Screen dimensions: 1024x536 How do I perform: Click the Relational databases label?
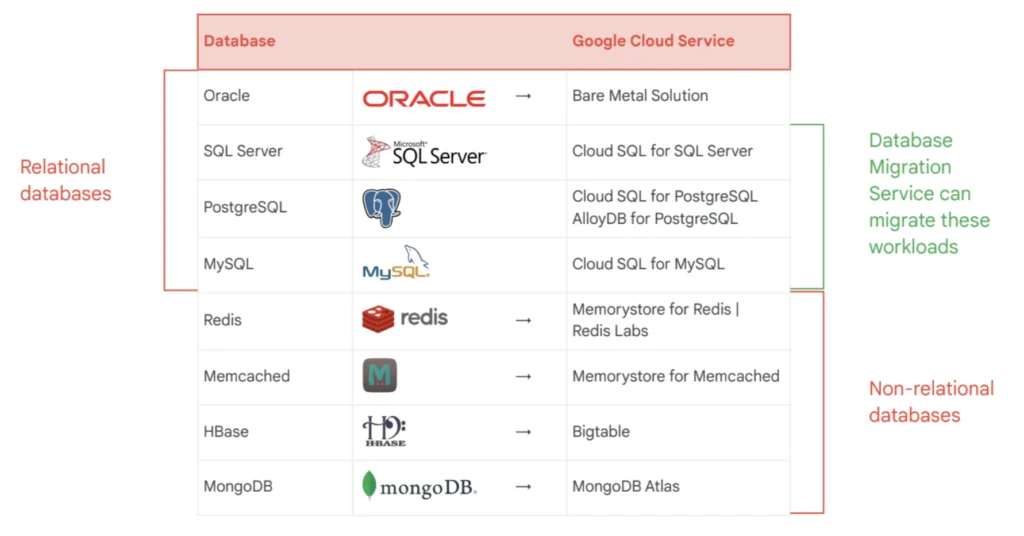[x=65, y=180]
